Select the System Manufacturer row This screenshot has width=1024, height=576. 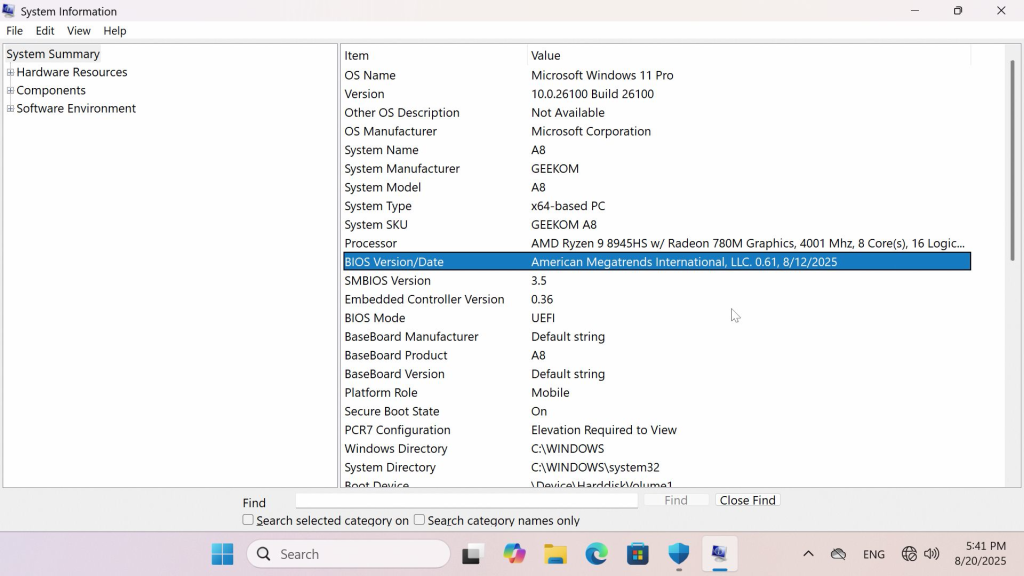(x=656, y=168)
